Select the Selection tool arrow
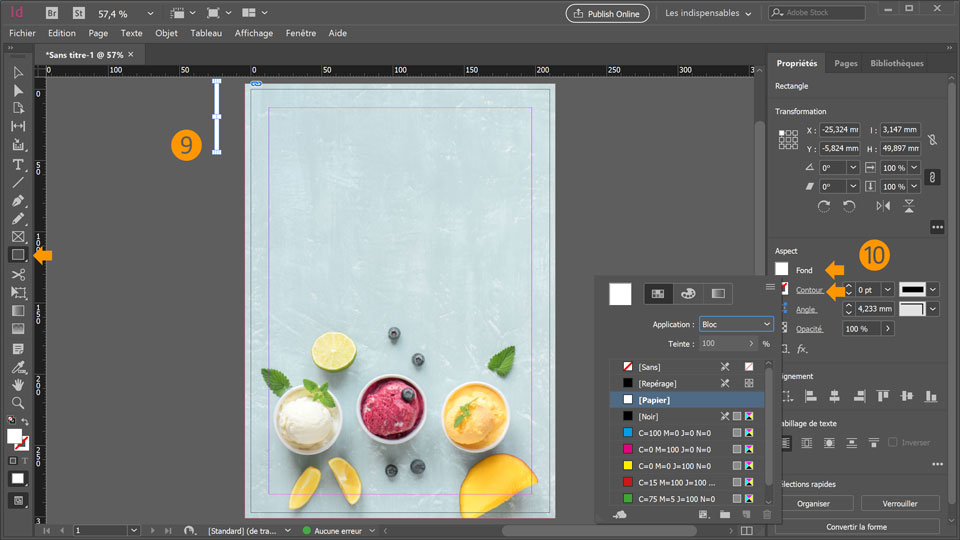The image size is (960, 540). coord(18,73)
